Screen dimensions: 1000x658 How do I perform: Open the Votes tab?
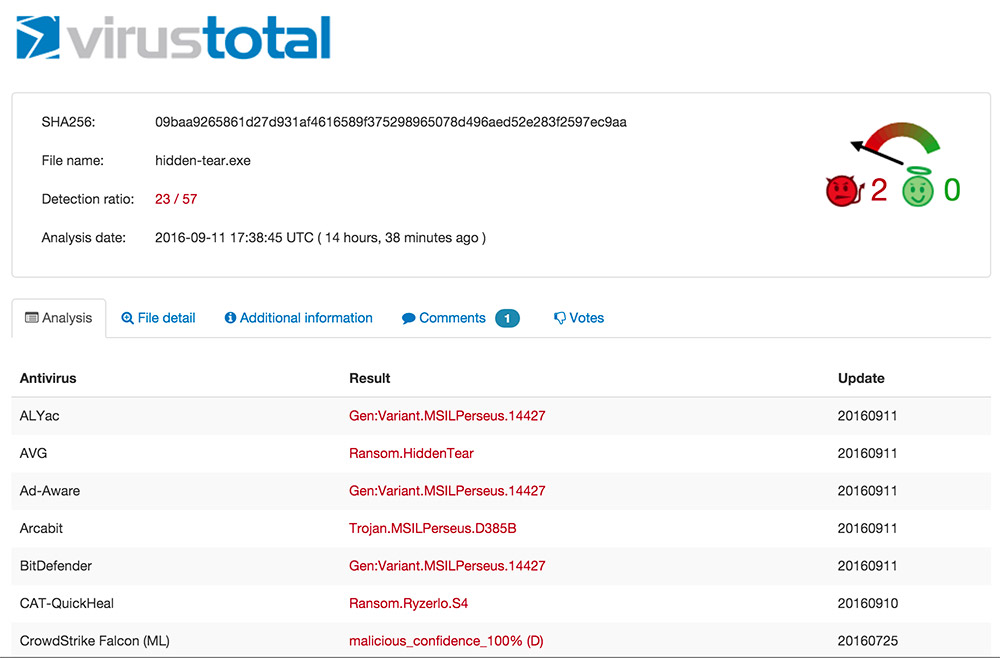point(579,318)
